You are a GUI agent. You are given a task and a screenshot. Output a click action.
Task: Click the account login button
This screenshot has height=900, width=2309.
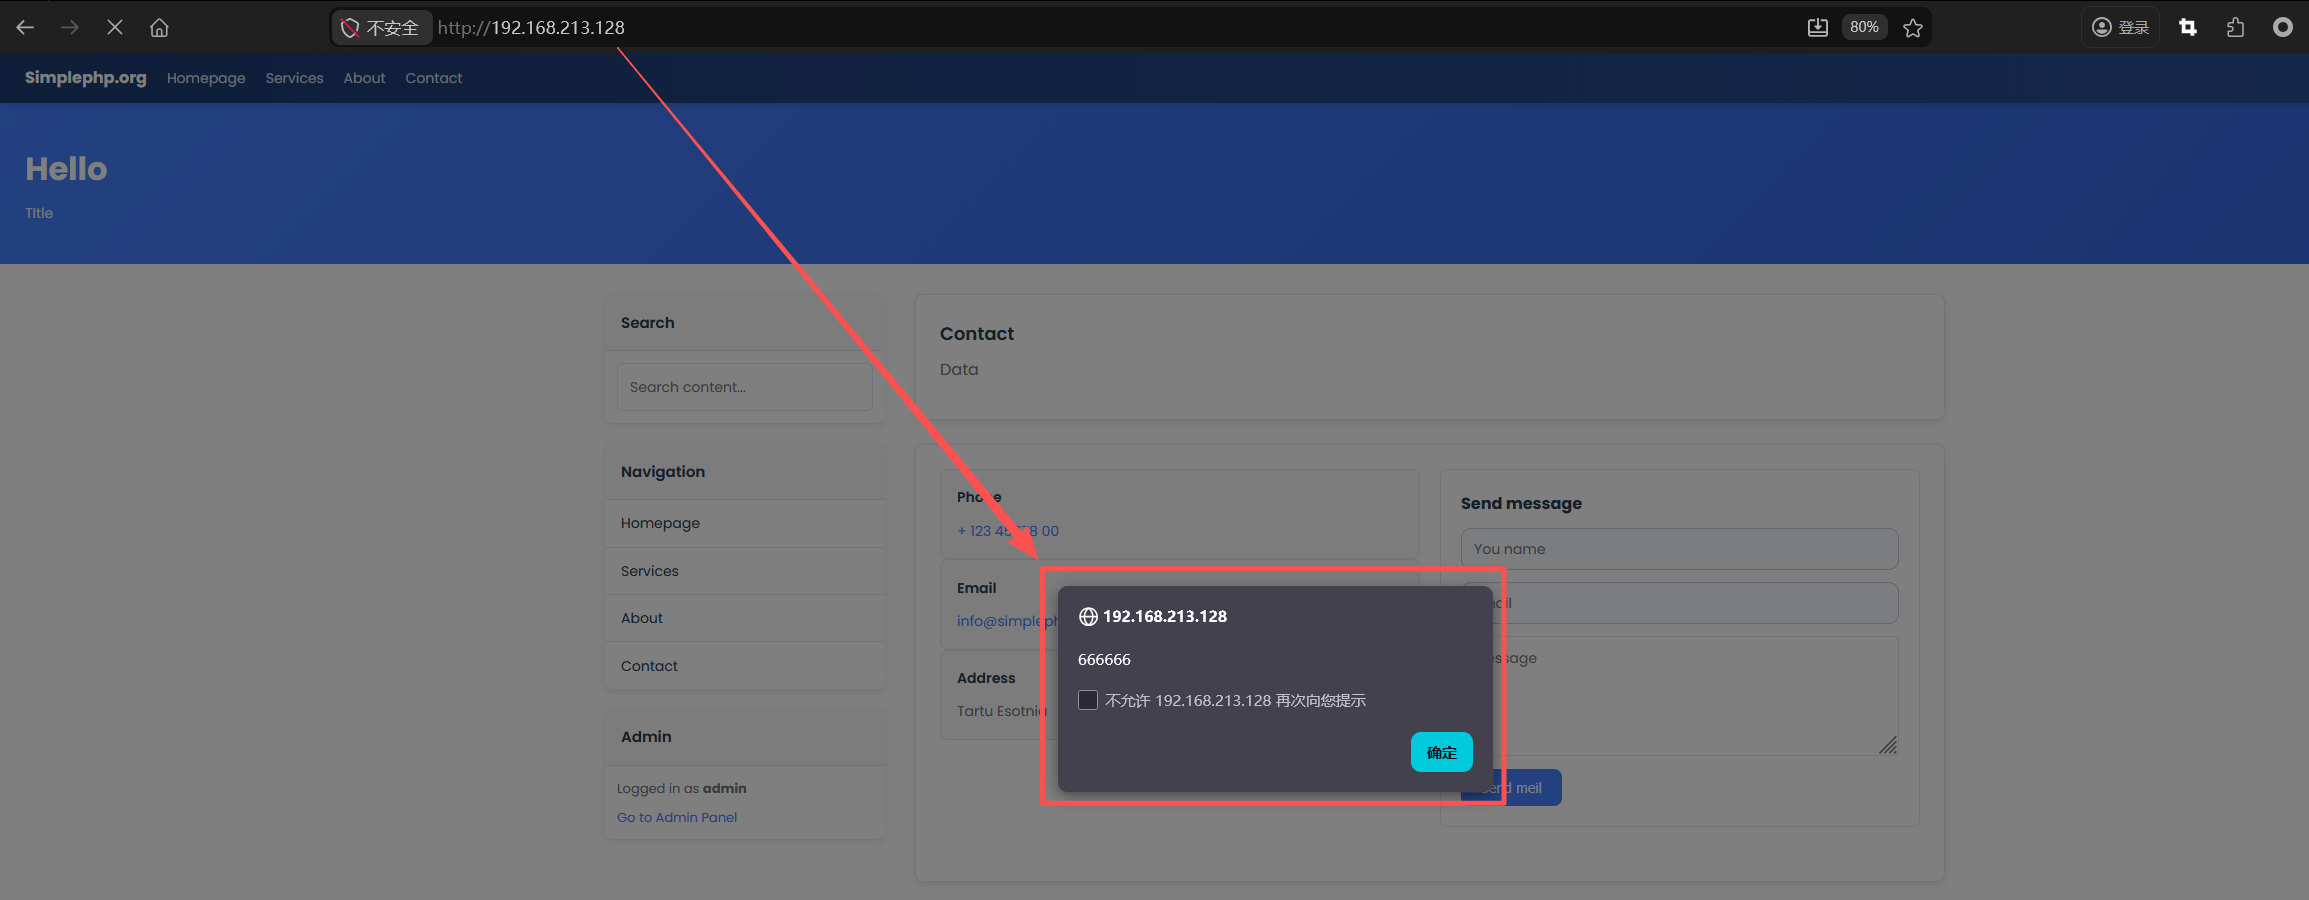click(x=2121, y=28)
